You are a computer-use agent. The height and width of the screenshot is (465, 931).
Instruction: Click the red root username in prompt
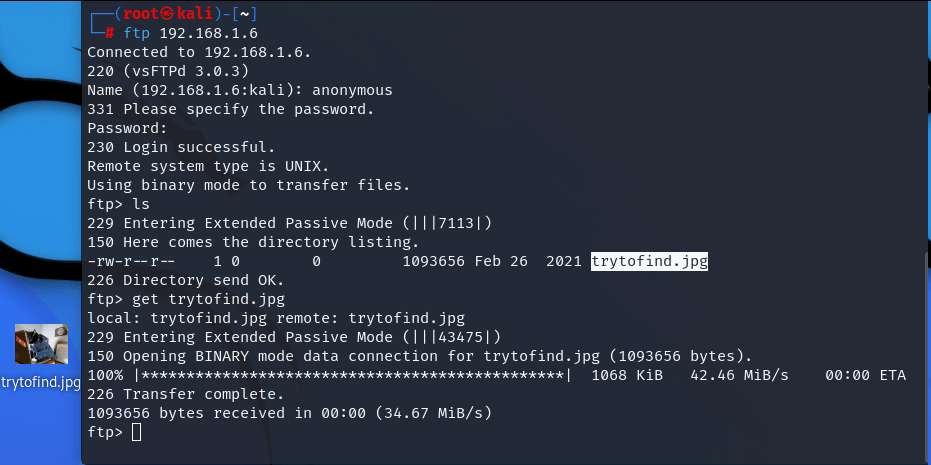141,14
